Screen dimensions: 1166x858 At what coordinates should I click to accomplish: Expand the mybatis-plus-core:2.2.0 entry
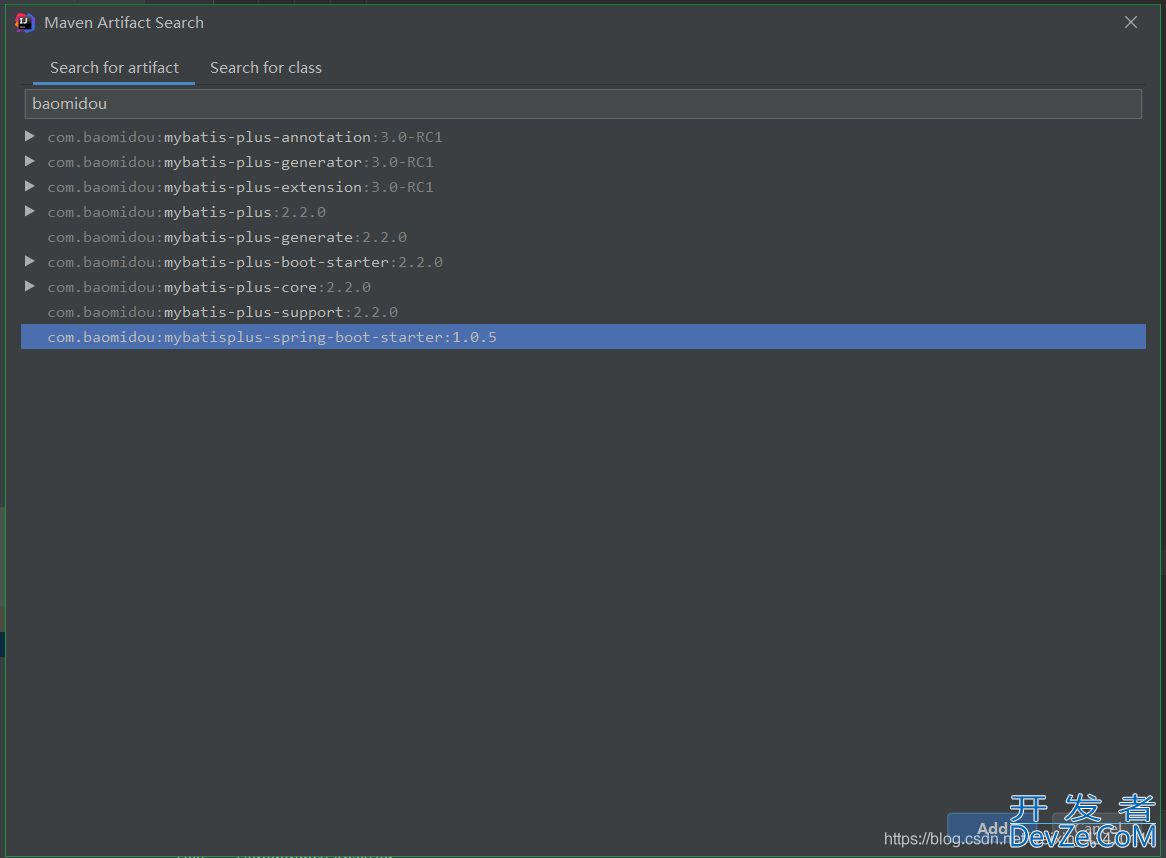point(30,286)
